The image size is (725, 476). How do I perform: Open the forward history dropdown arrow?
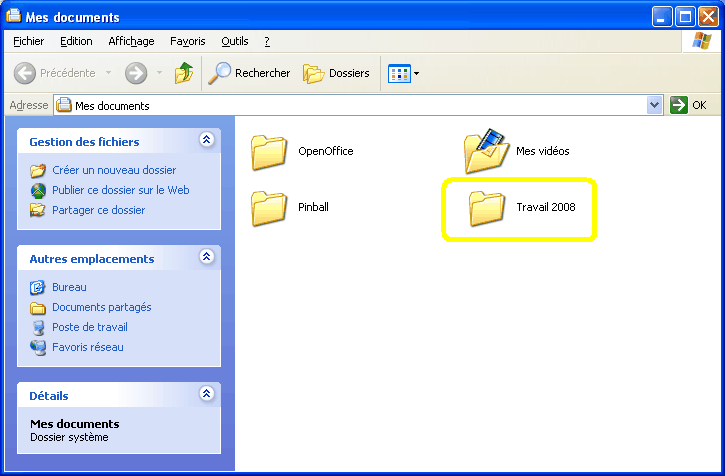pos(159,73)
